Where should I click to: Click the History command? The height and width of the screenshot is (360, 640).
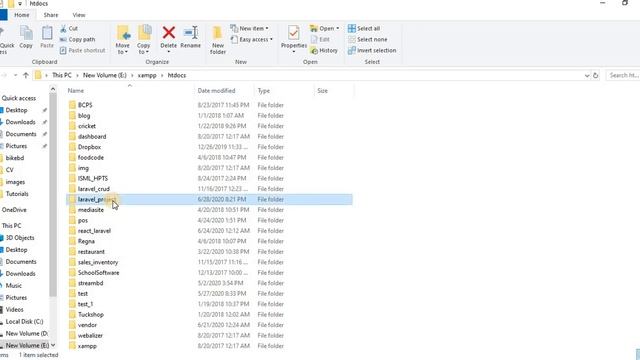coord(324,50)
